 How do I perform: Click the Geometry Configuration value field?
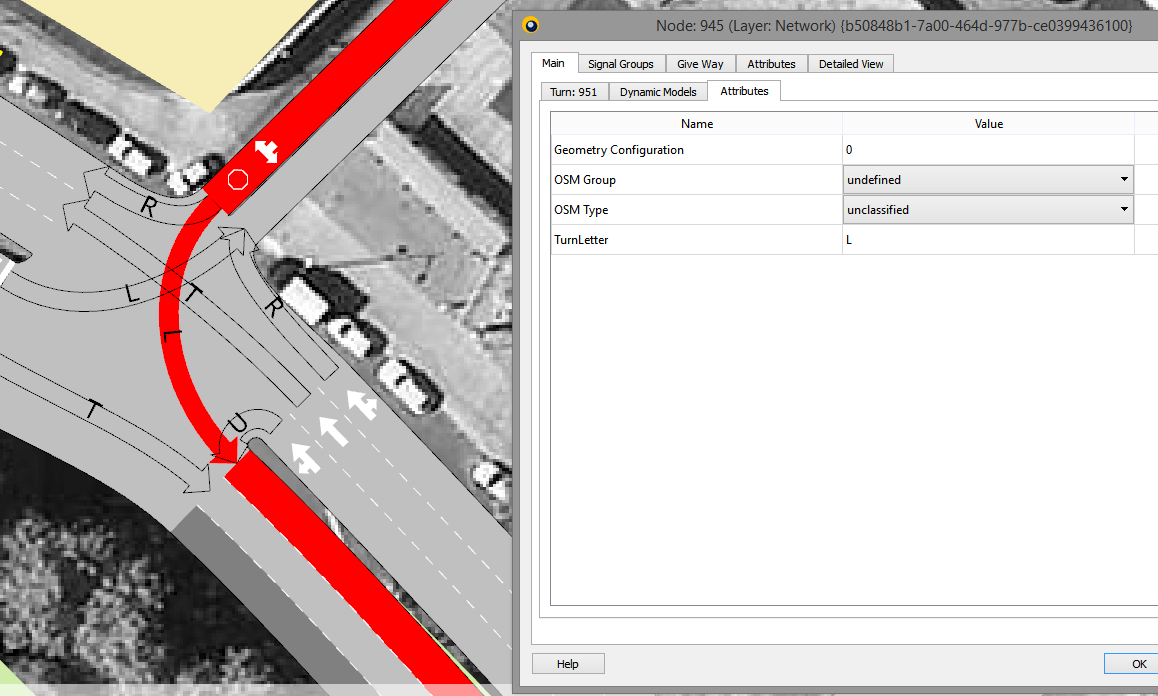pyautogui.click(x=988, y=150)
